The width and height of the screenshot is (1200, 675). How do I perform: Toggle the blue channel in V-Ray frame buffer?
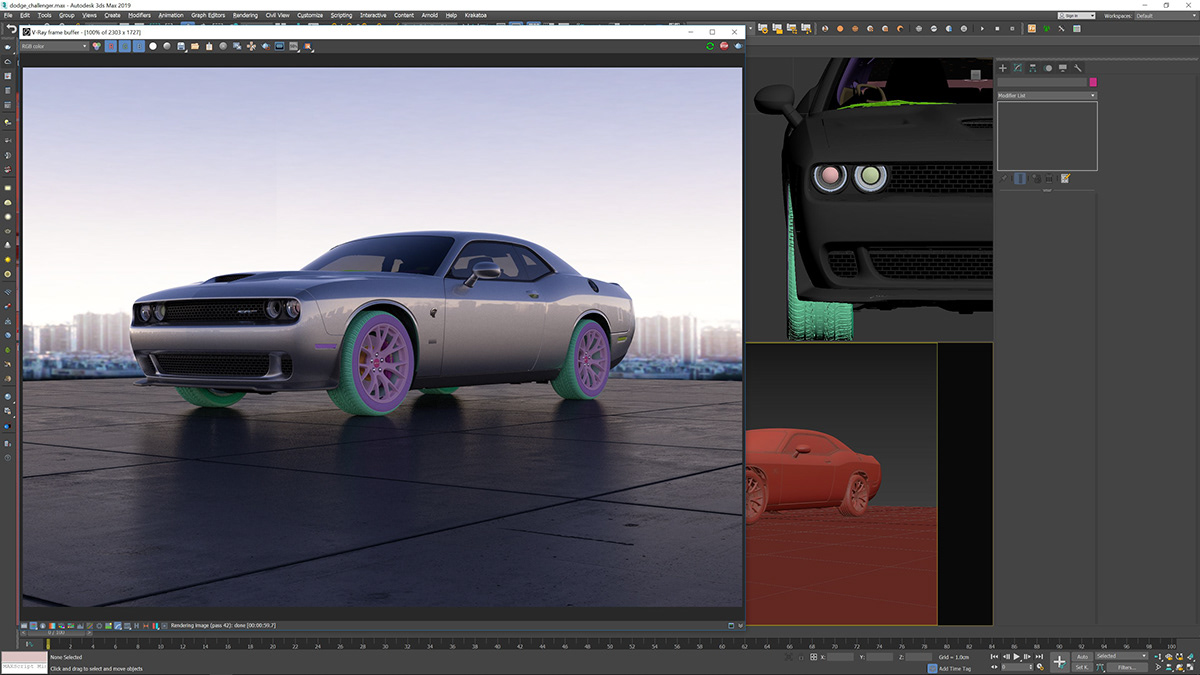click(x=139, y=46)
